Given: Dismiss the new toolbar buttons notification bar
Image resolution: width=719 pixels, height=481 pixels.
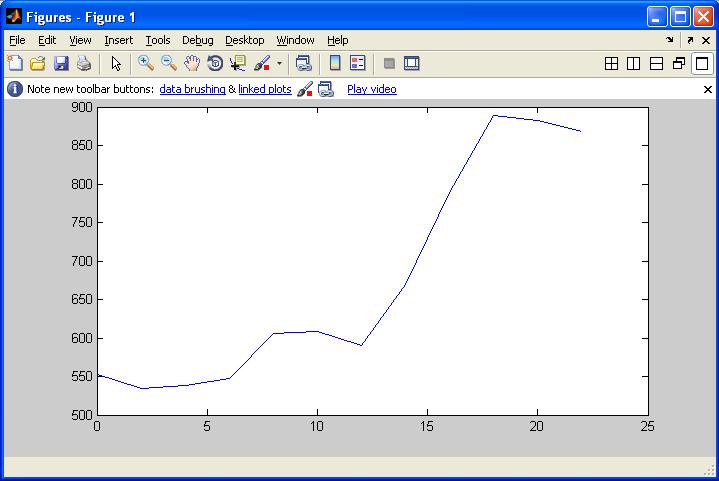Looking at the screenshot, I should point(709,89).
